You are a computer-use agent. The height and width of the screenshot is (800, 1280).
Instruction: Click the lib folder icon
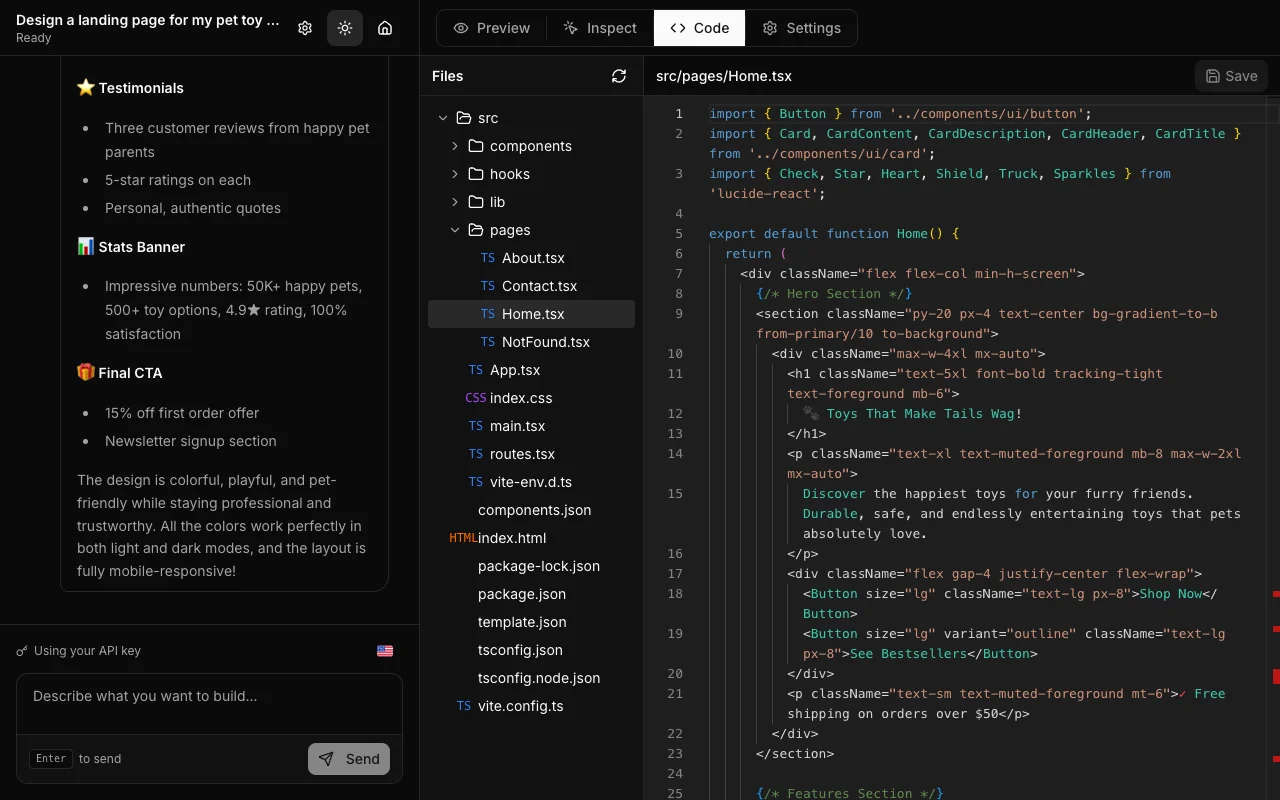click(x=475, y=202)
